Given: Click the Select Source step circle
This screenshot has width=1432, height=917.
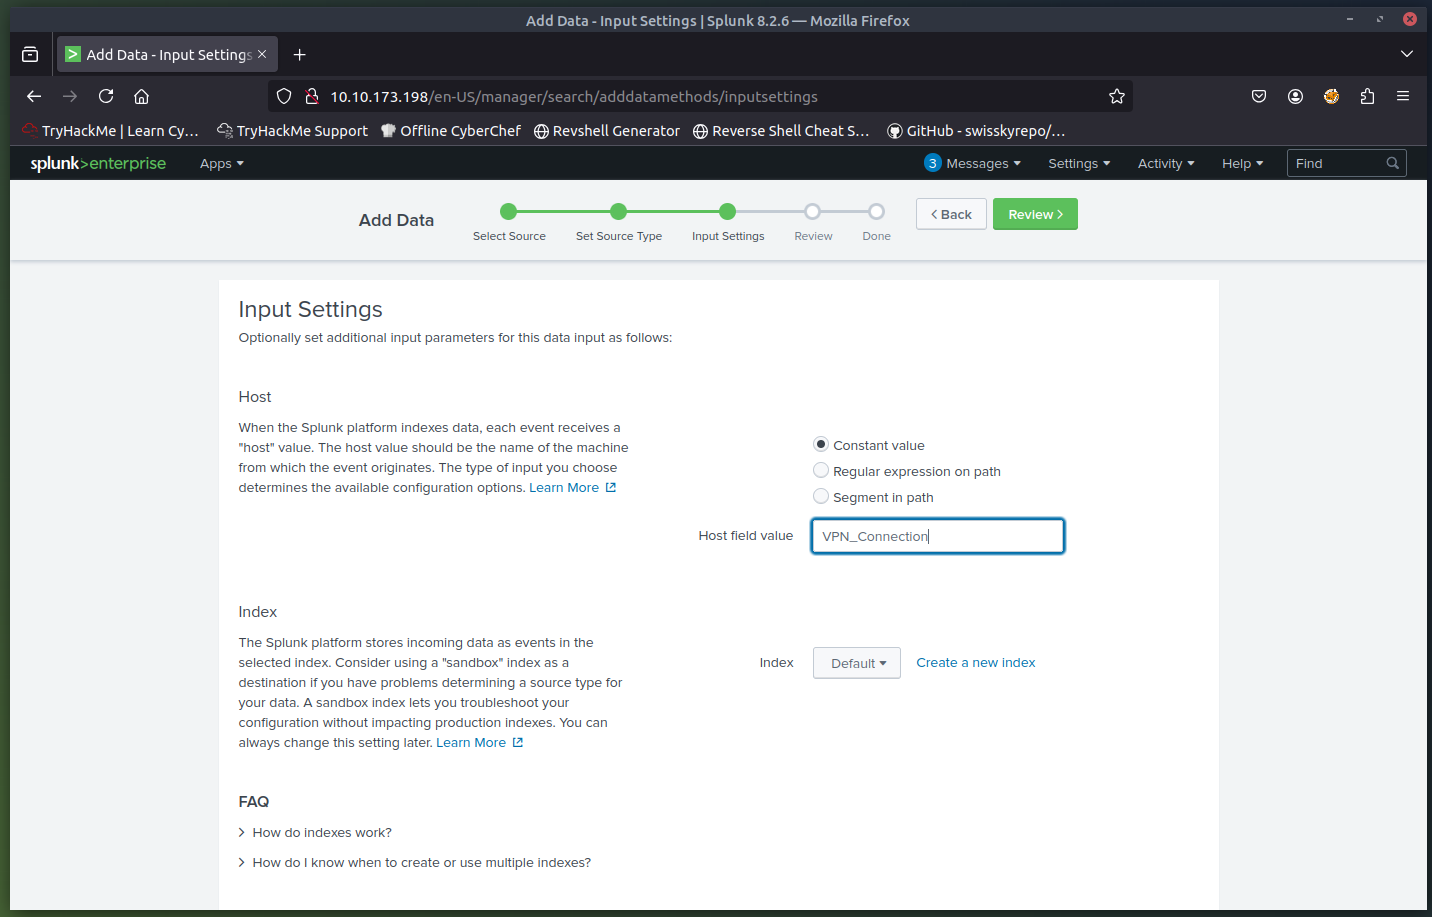Looking at the screenshot, I should point(508,211).
